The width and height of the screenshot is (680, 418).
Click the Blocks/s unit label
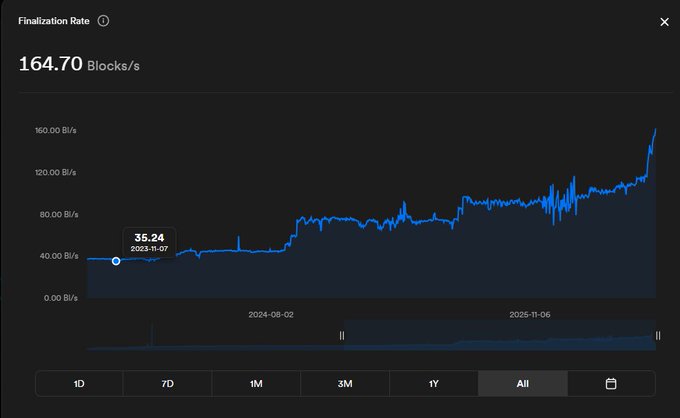(113, 66)
